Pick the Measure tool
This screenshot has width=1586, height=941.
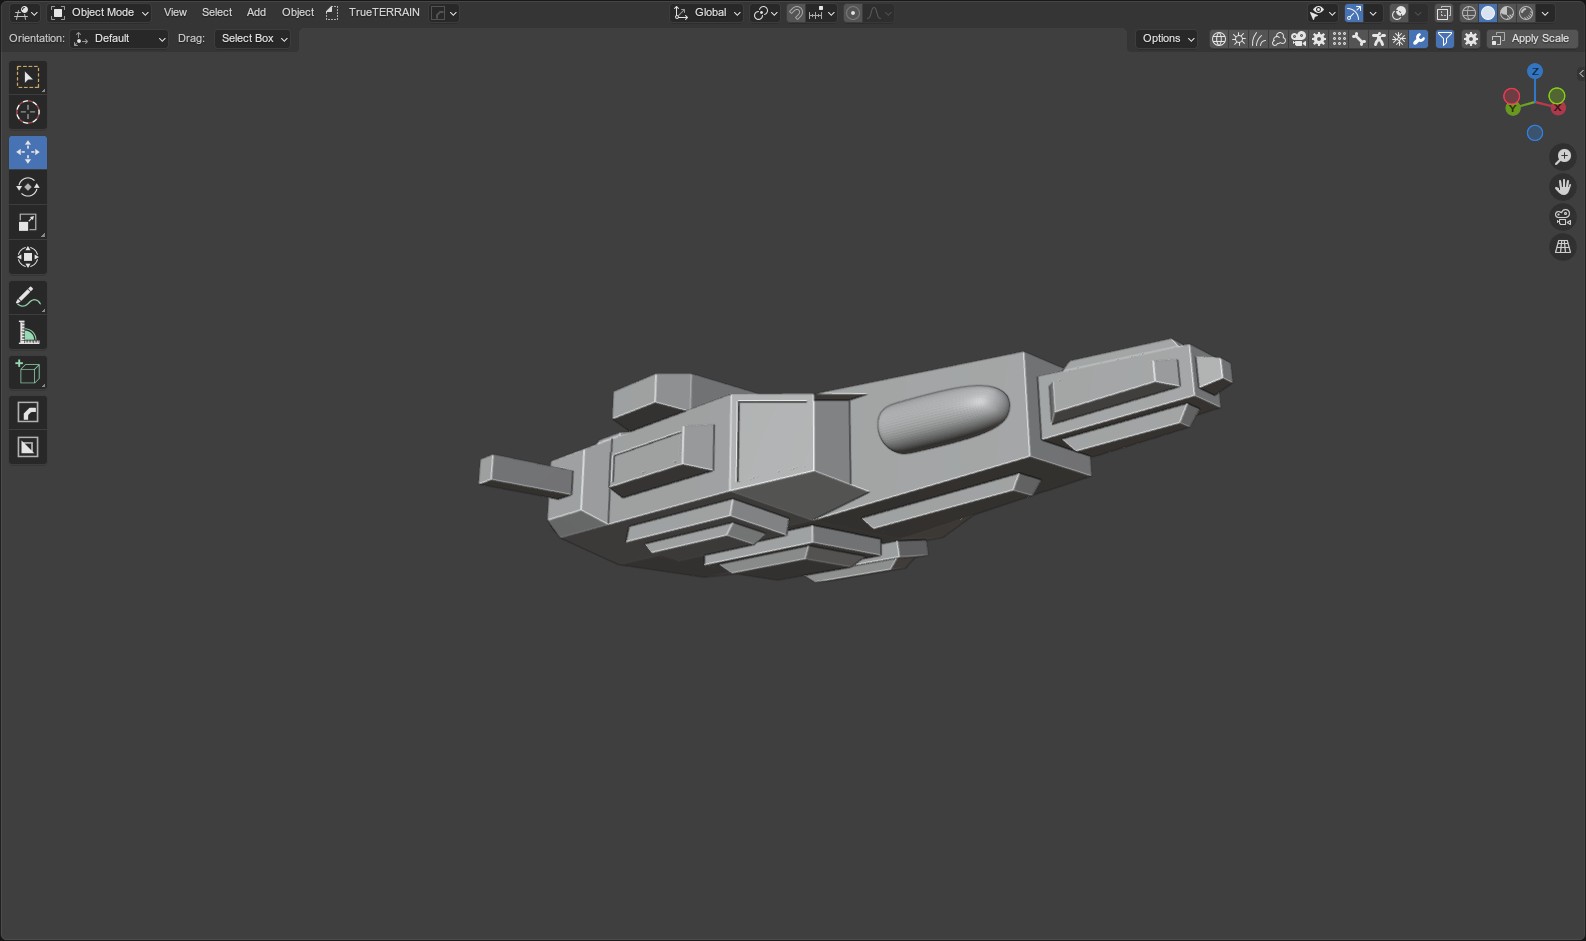click(x=28, y=333)
